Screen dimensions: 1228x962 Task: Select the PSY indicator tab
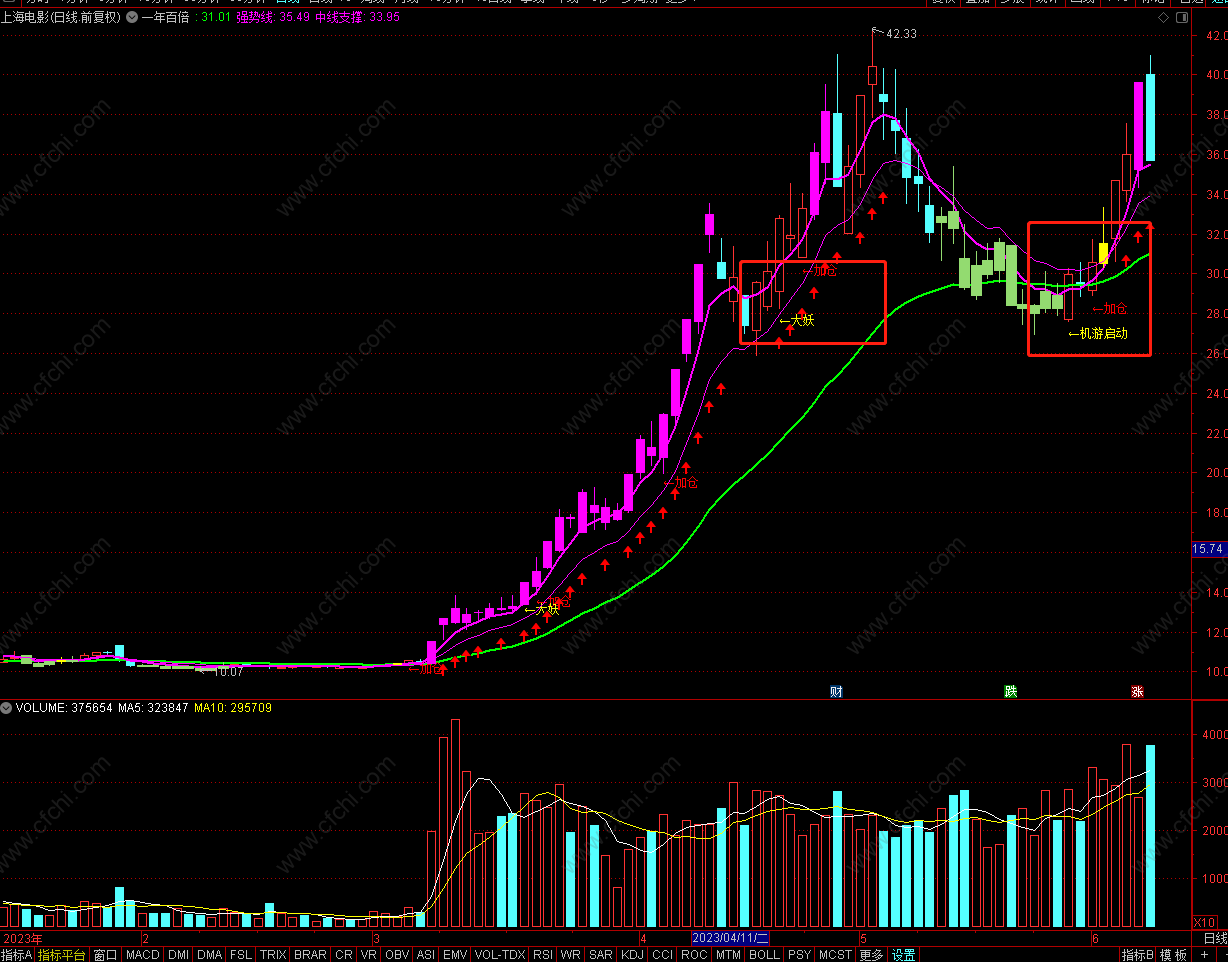coord(799,955)
